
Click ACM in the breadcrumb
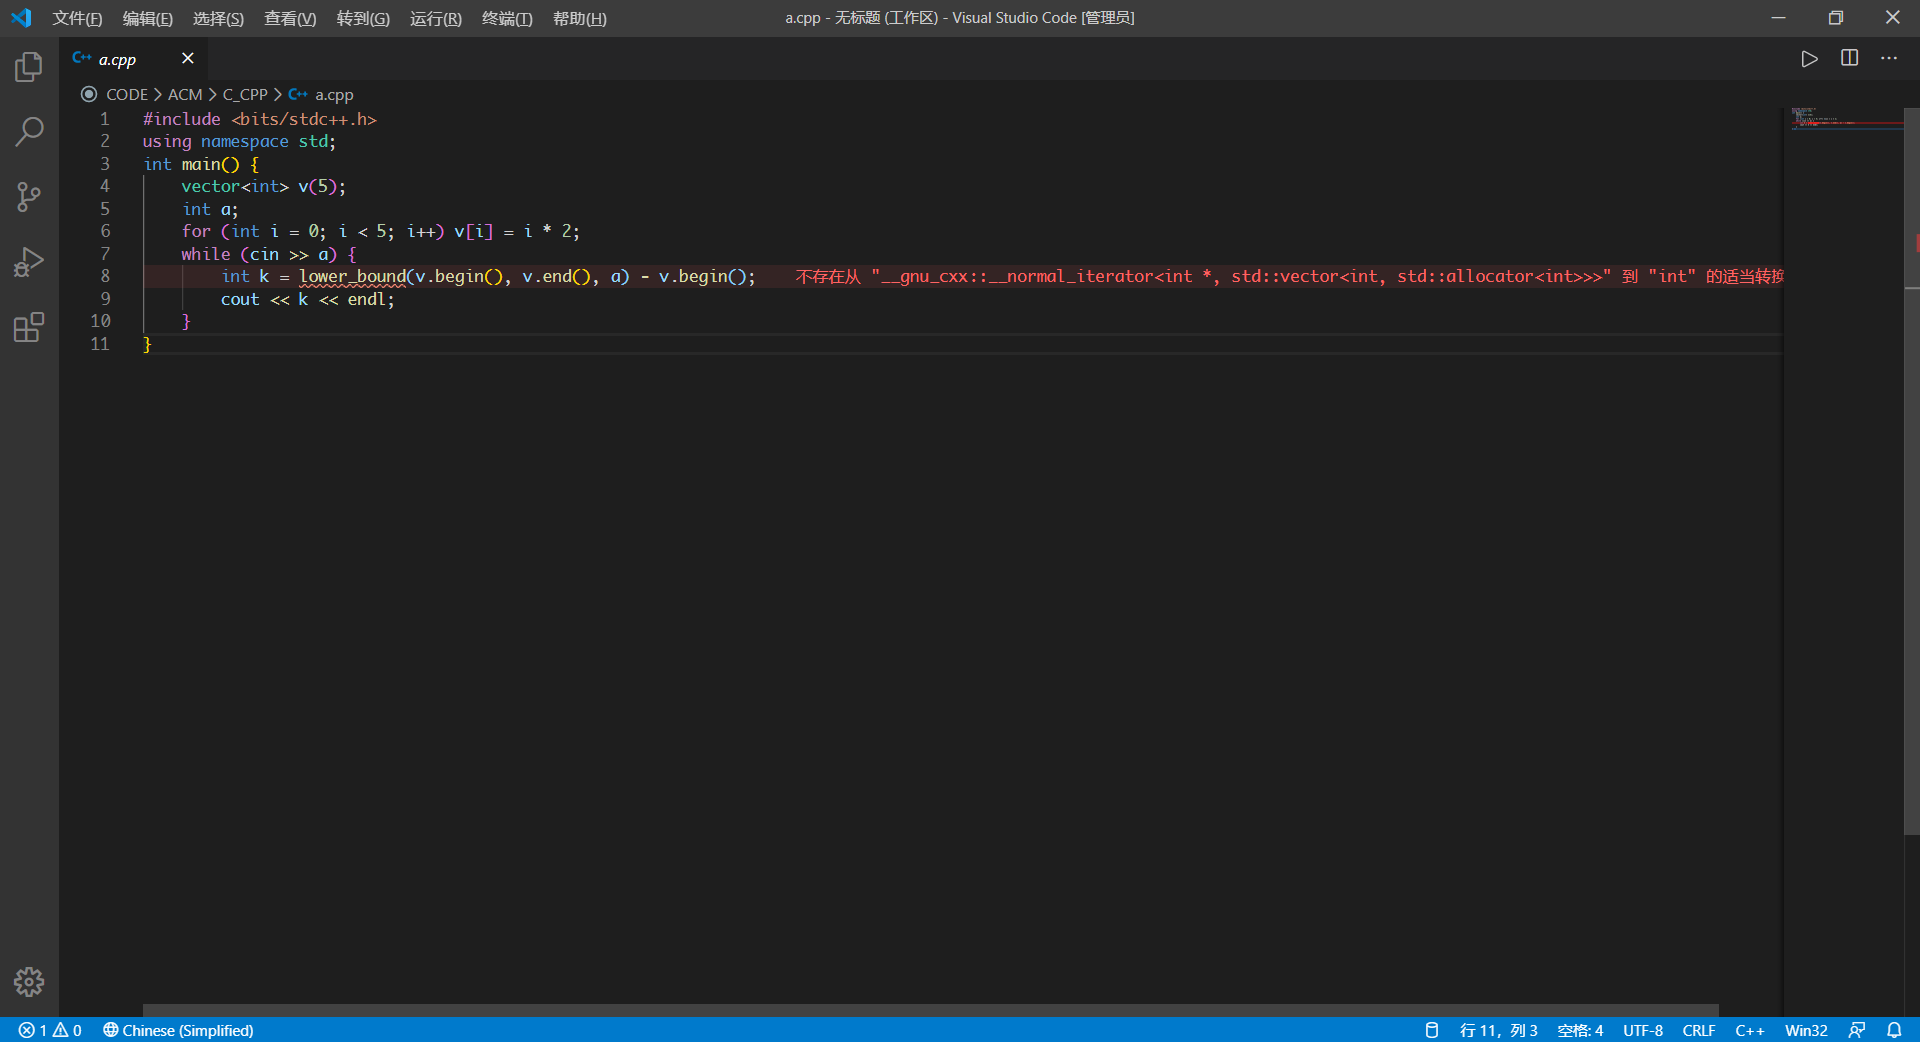185,94
